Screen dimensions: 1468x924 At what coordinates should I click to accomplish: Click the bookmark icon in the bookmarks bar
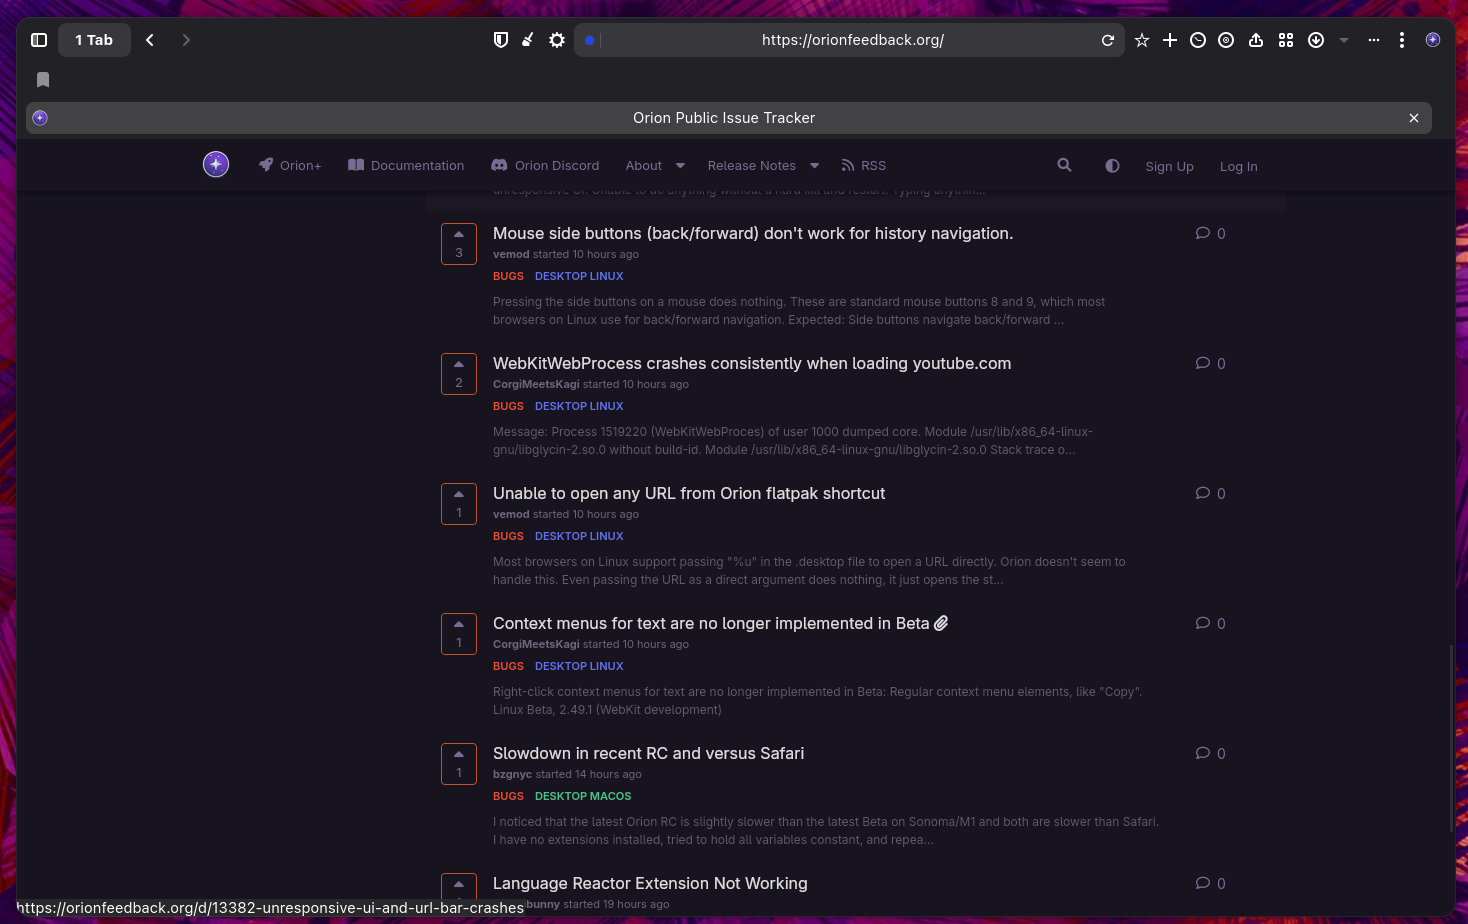43,80
